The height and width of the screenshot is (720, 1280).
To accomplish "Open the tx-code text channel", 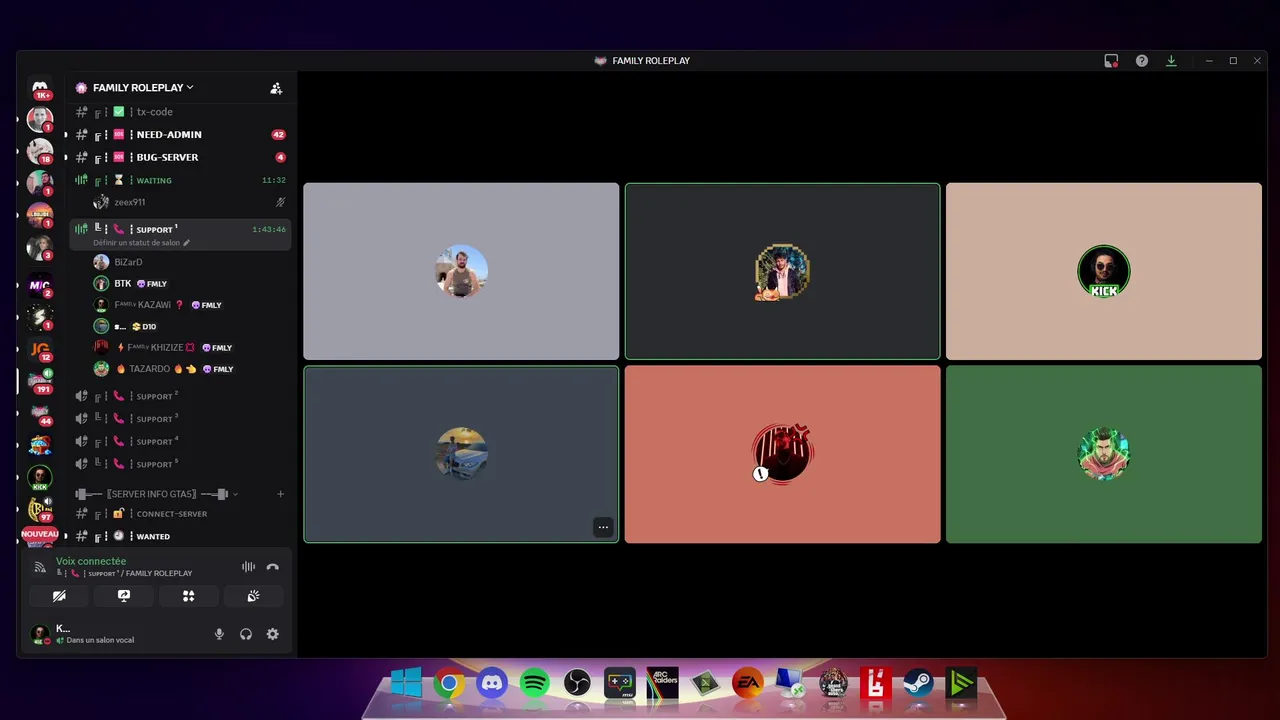I will click(180, 112).
